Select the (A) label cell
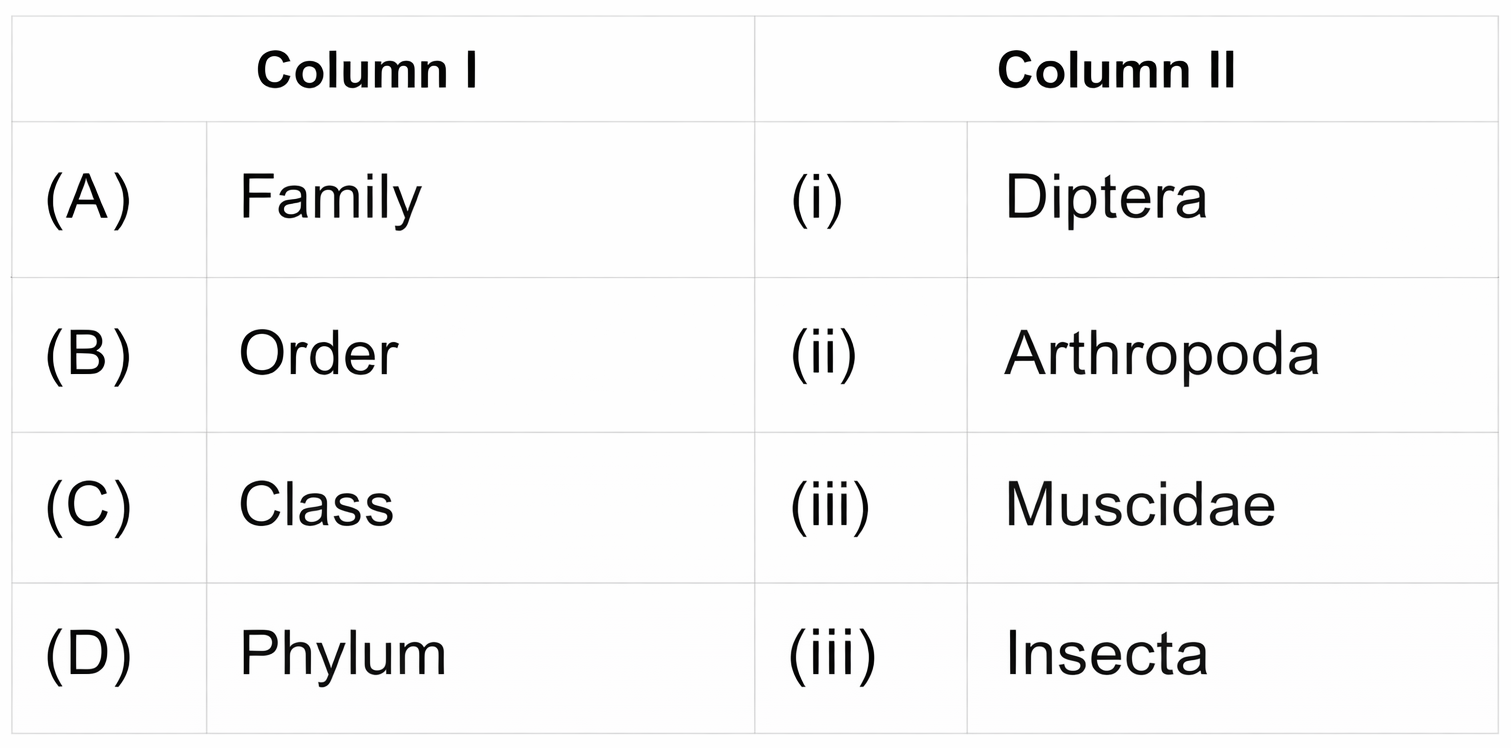1511x748 pixels. point(88,198)
